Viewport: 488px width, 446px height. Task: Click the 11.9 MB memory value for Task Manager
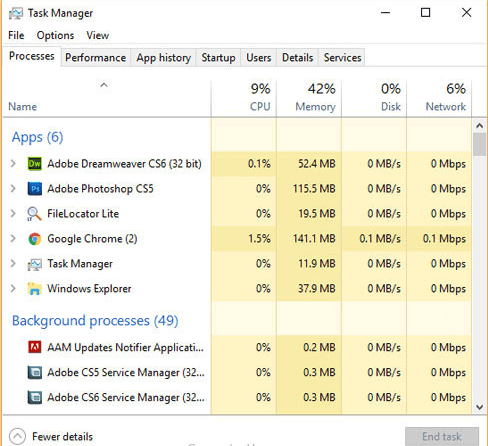tap(317, 264)
